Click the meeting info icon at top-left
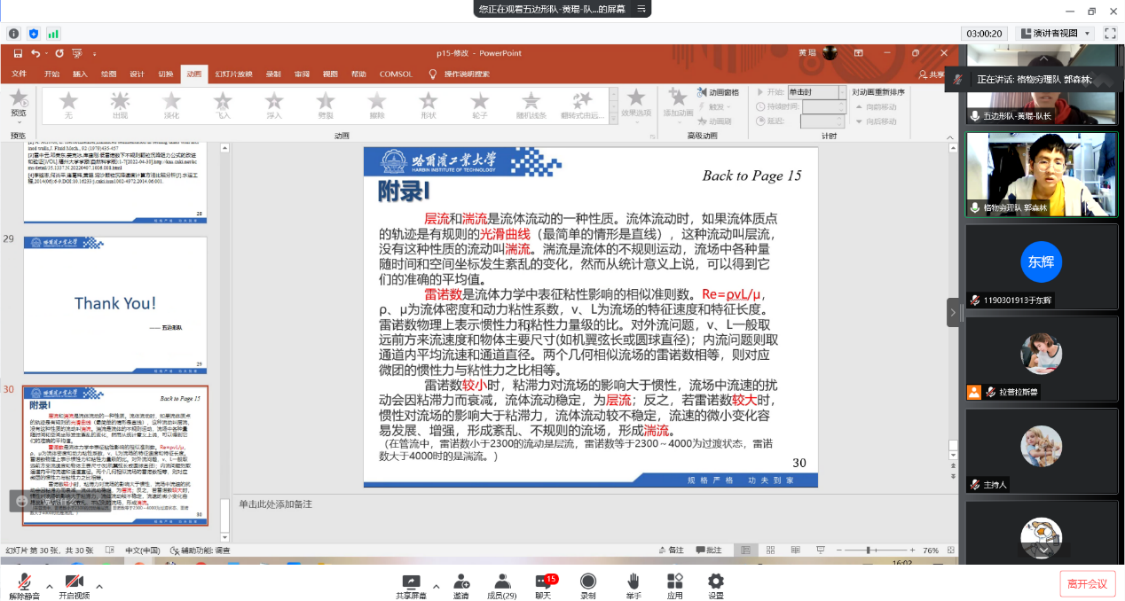Screen dimensions: 1125x601 [12, 33]
